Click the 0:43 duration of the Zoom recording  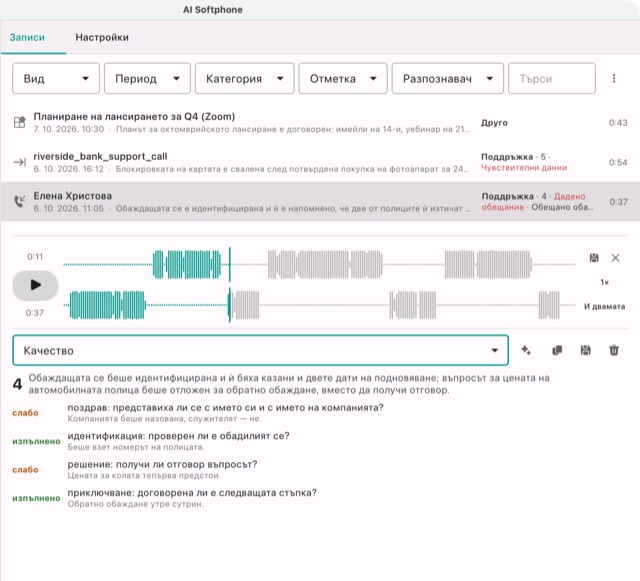pyautogui.click(x=618, y=123)
